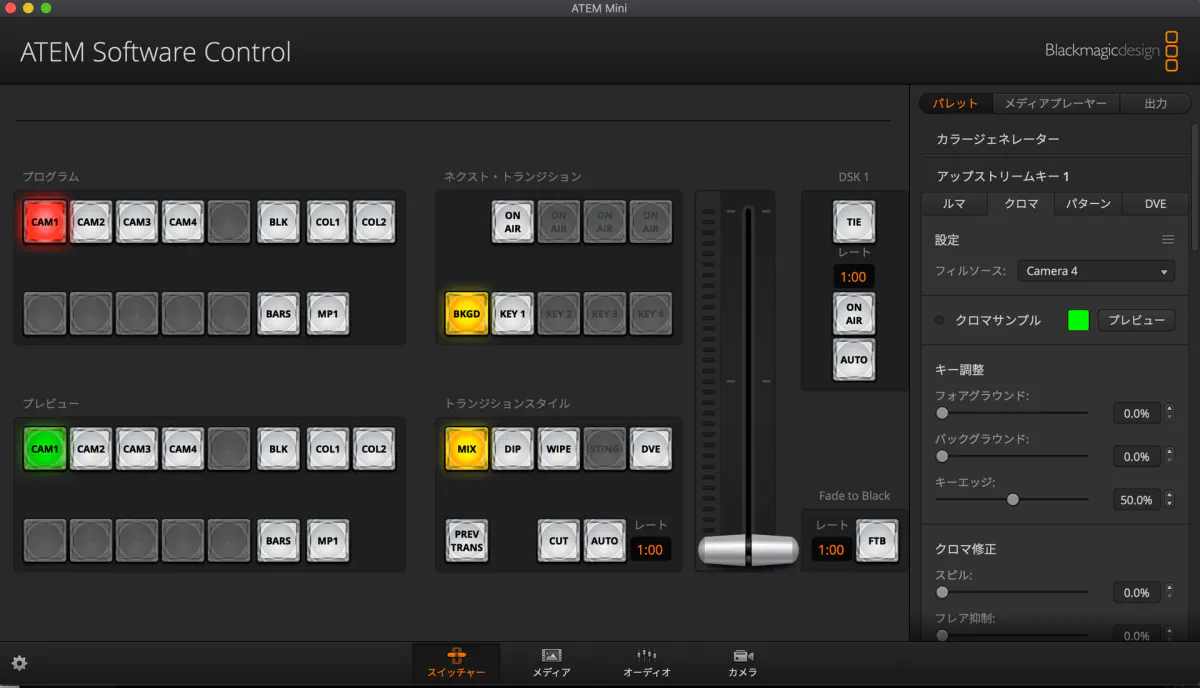Click the キーエッジ 50.0% value field
1200x688 pixels.
1137,500
